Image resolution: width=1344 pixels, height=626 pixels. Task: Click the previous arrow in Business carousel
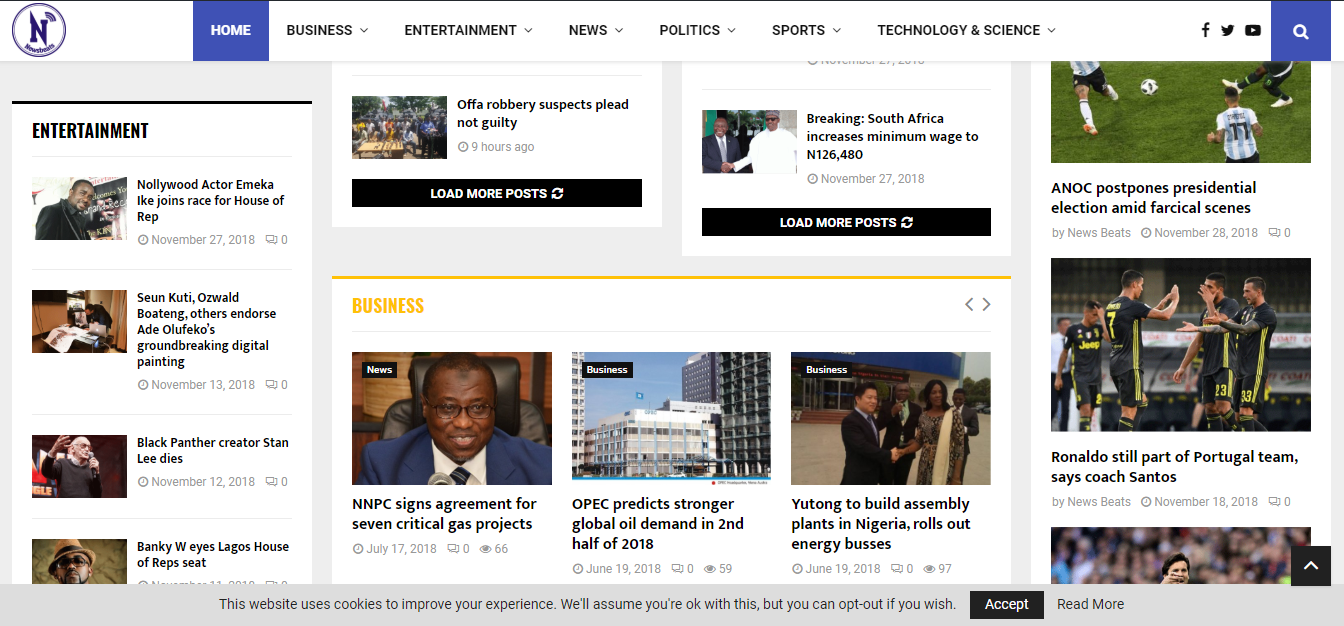coord(968,304)
